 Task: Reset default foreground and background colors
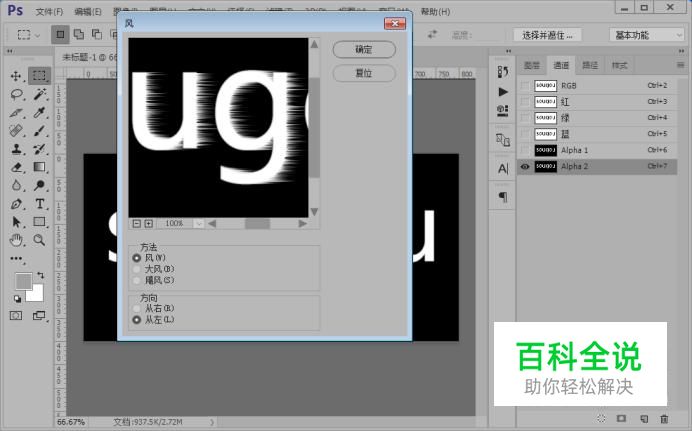(17, 299)
